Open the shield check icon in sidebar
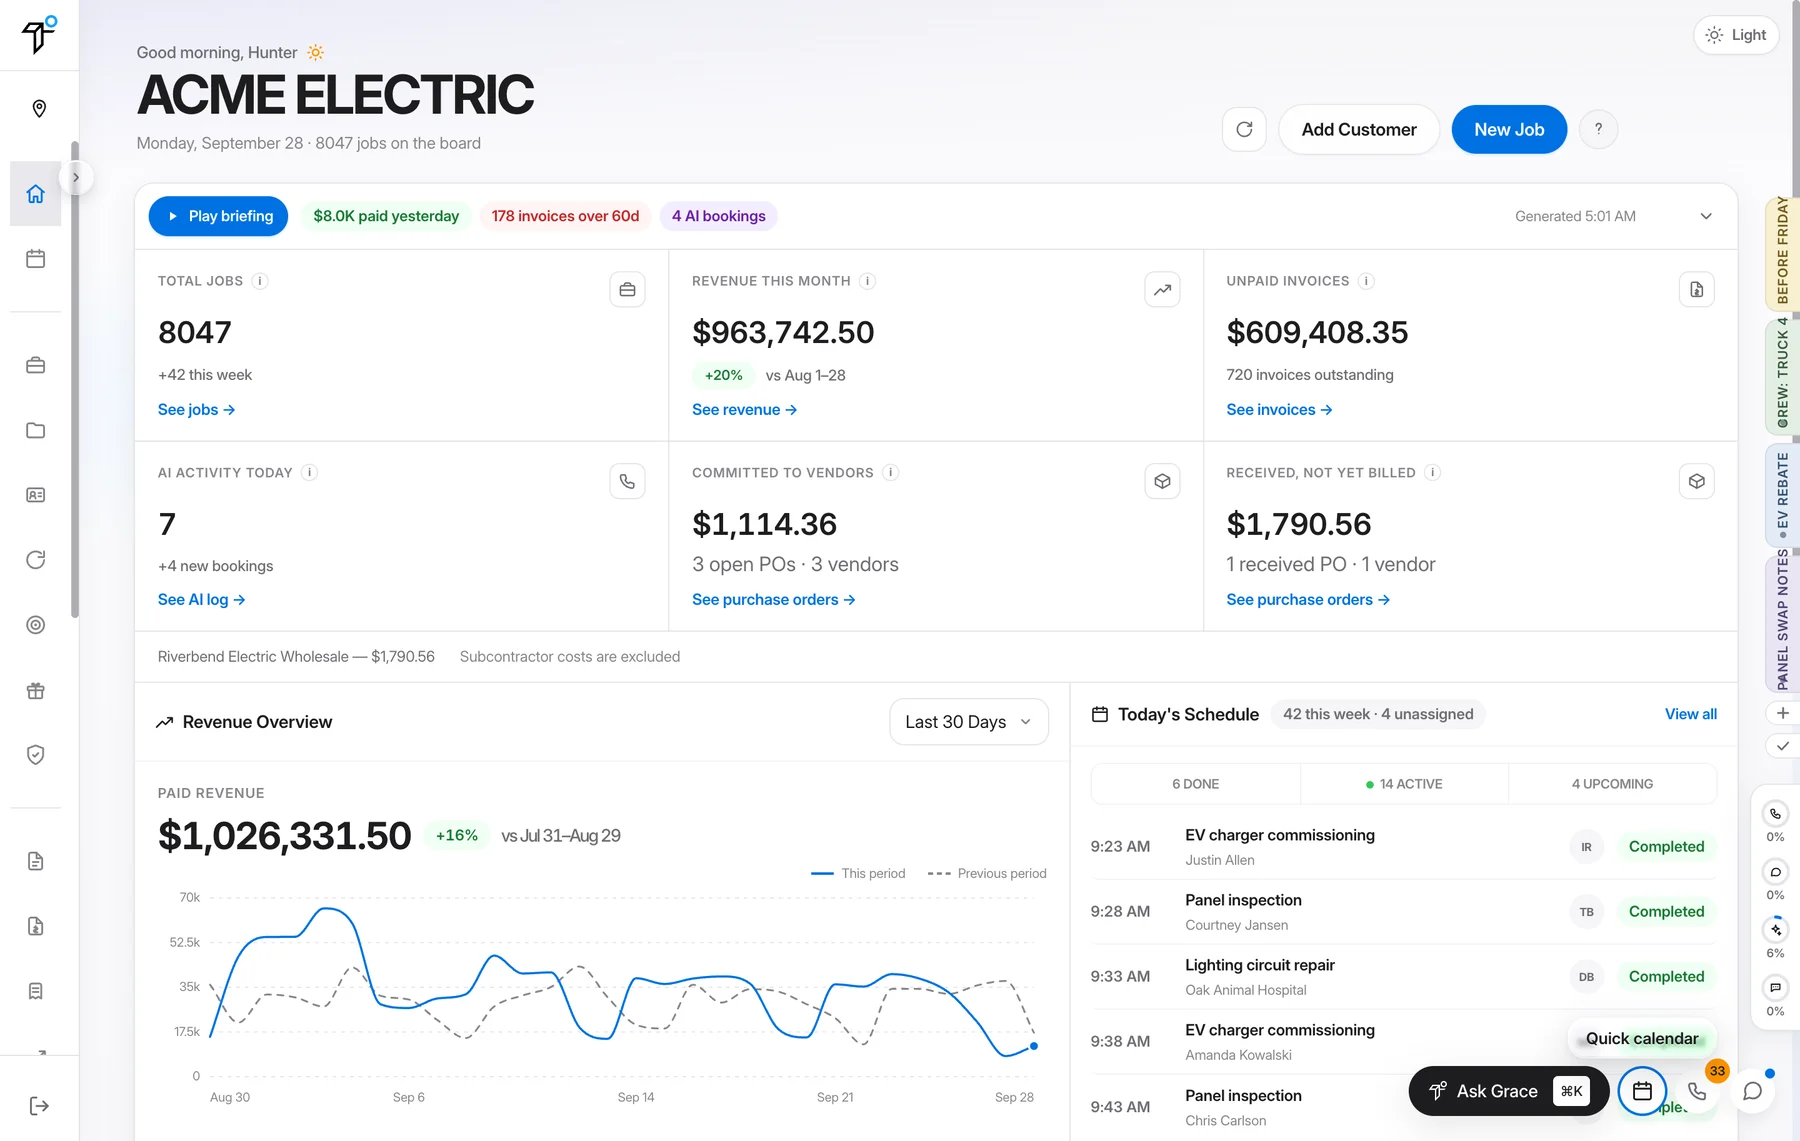Screen dimensions: 1800x1141 [36, 755]
